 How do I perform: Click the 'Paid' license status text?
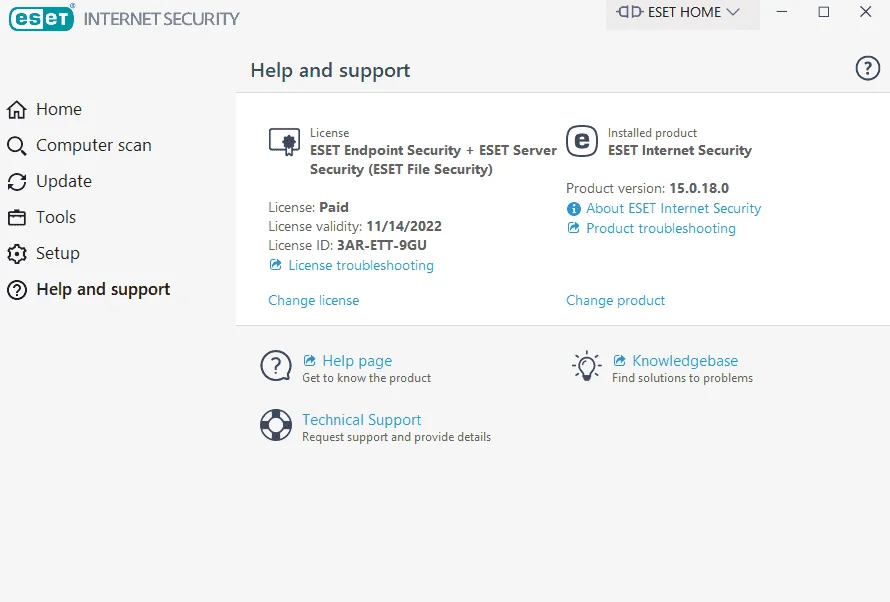pyautogui.click(x=334, y=207)
